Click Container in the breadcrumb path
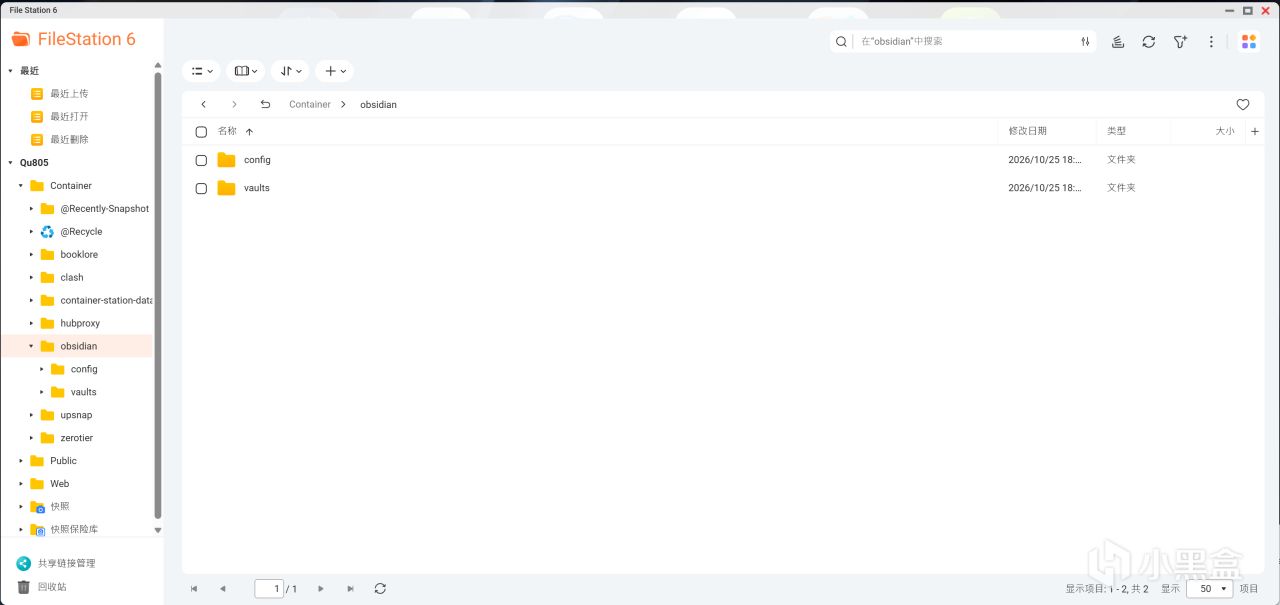 [x=310, y=104]
